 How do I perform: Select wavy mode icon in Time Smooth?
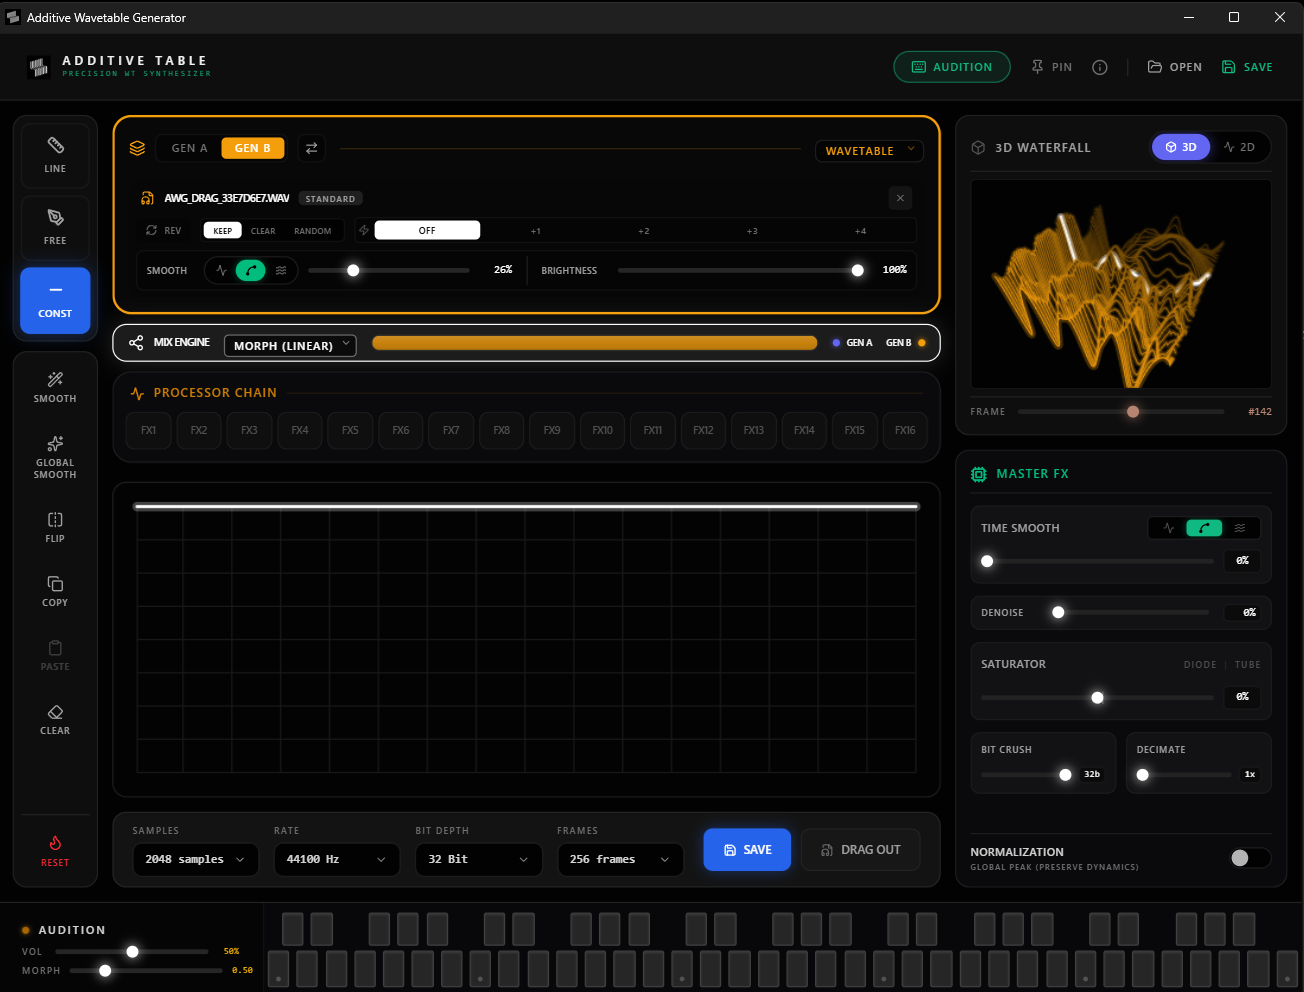tap(1240, 528)
